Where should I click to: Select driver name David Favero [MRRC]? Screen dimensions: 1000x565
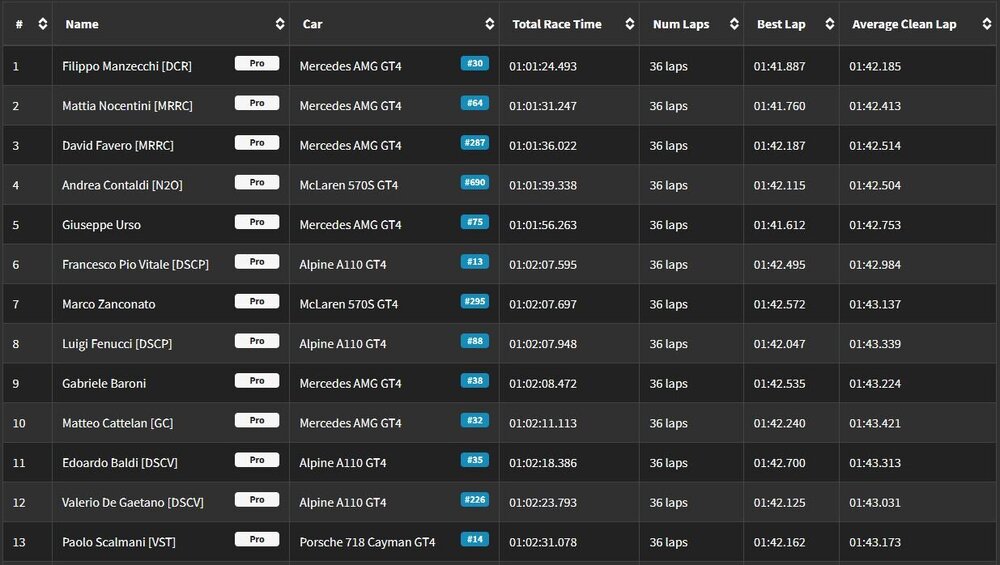click(118, 145)
